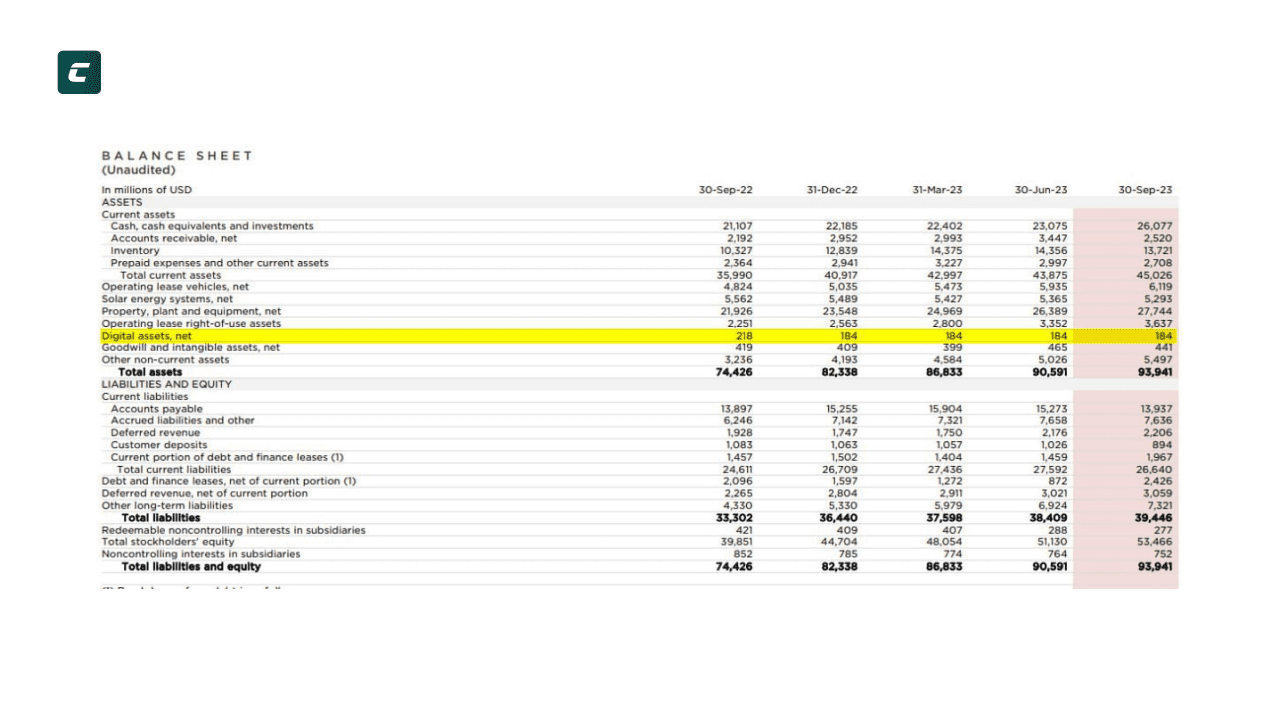
Task: Click inventory value 14,375 for 31-Mar-23
Action: (x=946, y=250)
